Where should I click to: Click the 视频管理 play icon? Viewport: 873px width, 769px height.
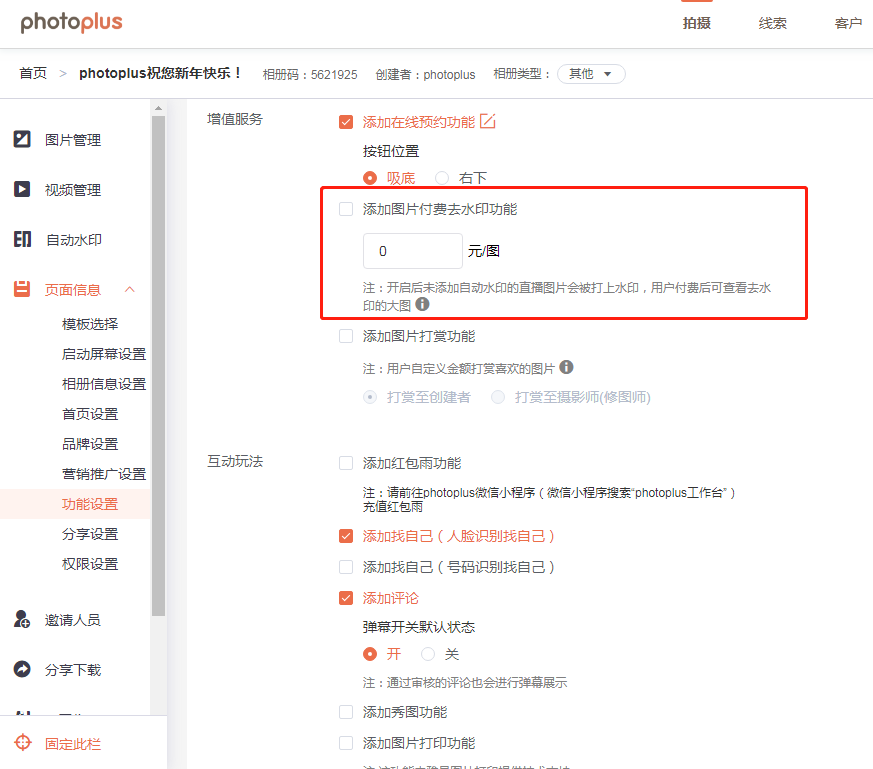click(22, 189)
